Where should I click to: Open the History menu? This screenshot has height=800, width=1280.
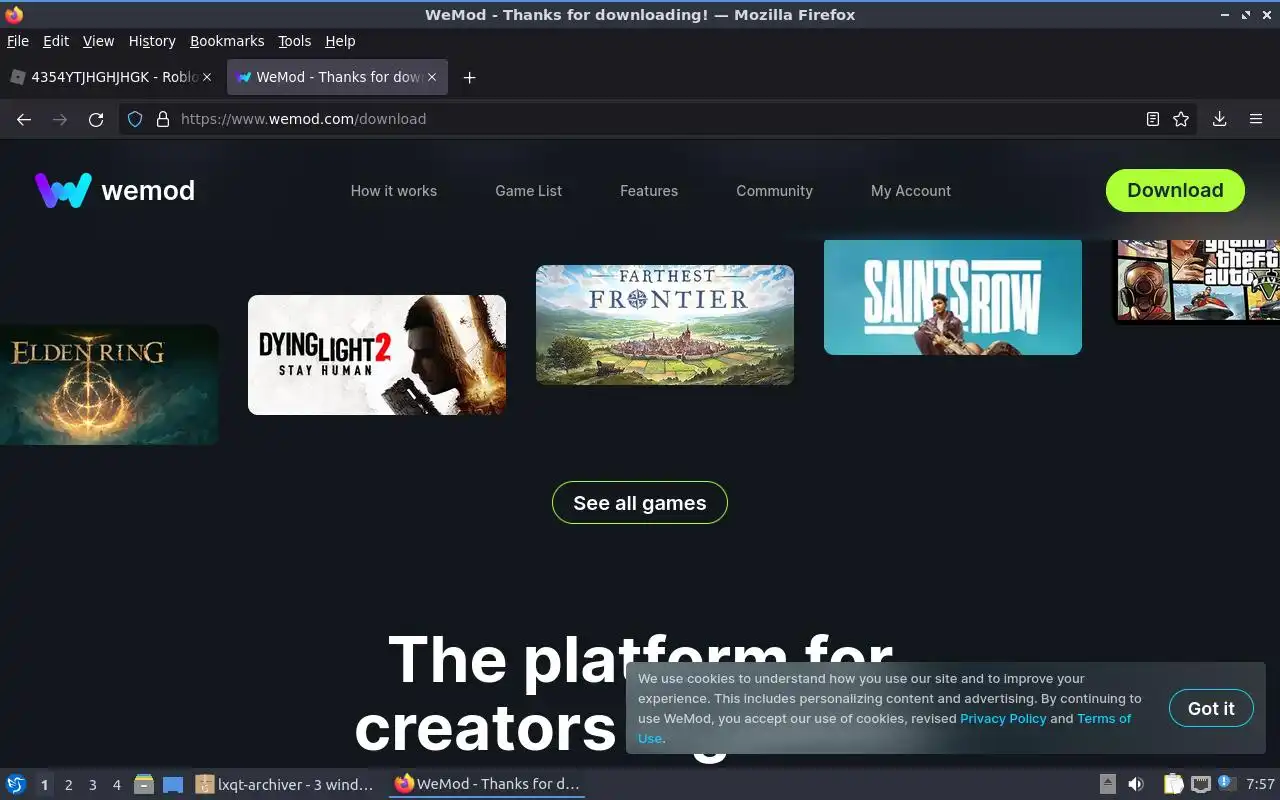click(152, 41)
